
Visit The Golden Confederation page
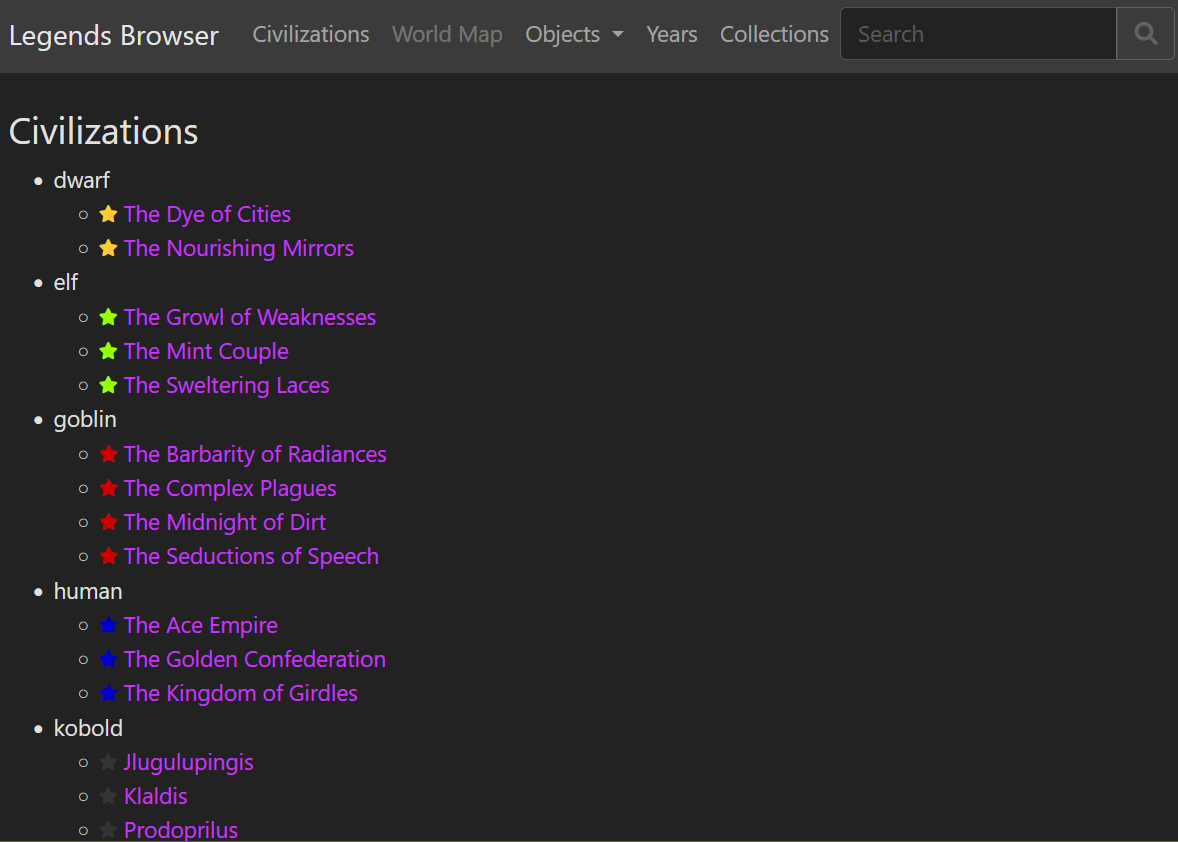pos(255,659)
